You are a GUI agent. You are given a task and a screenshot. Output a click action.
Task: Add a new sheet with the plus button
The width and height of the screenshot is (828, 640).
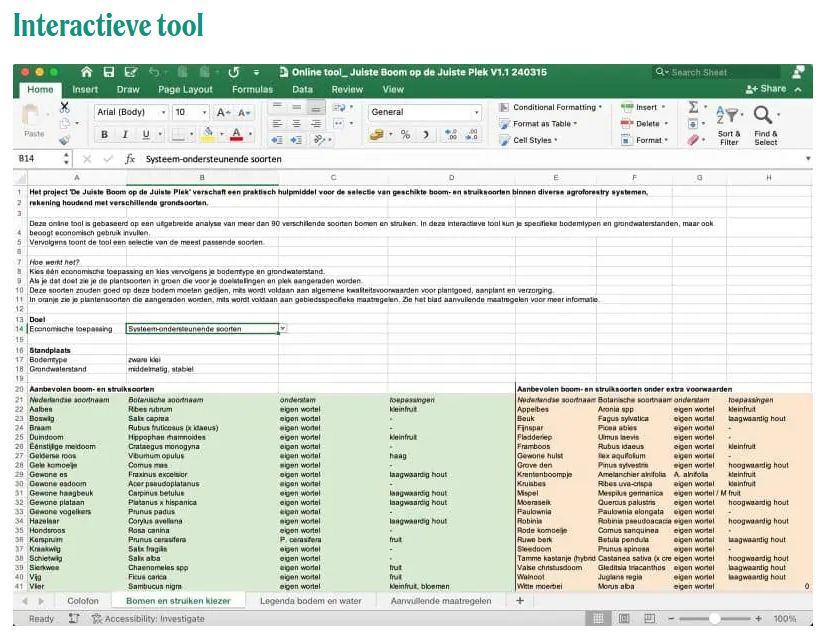click(x=520, y=600)
